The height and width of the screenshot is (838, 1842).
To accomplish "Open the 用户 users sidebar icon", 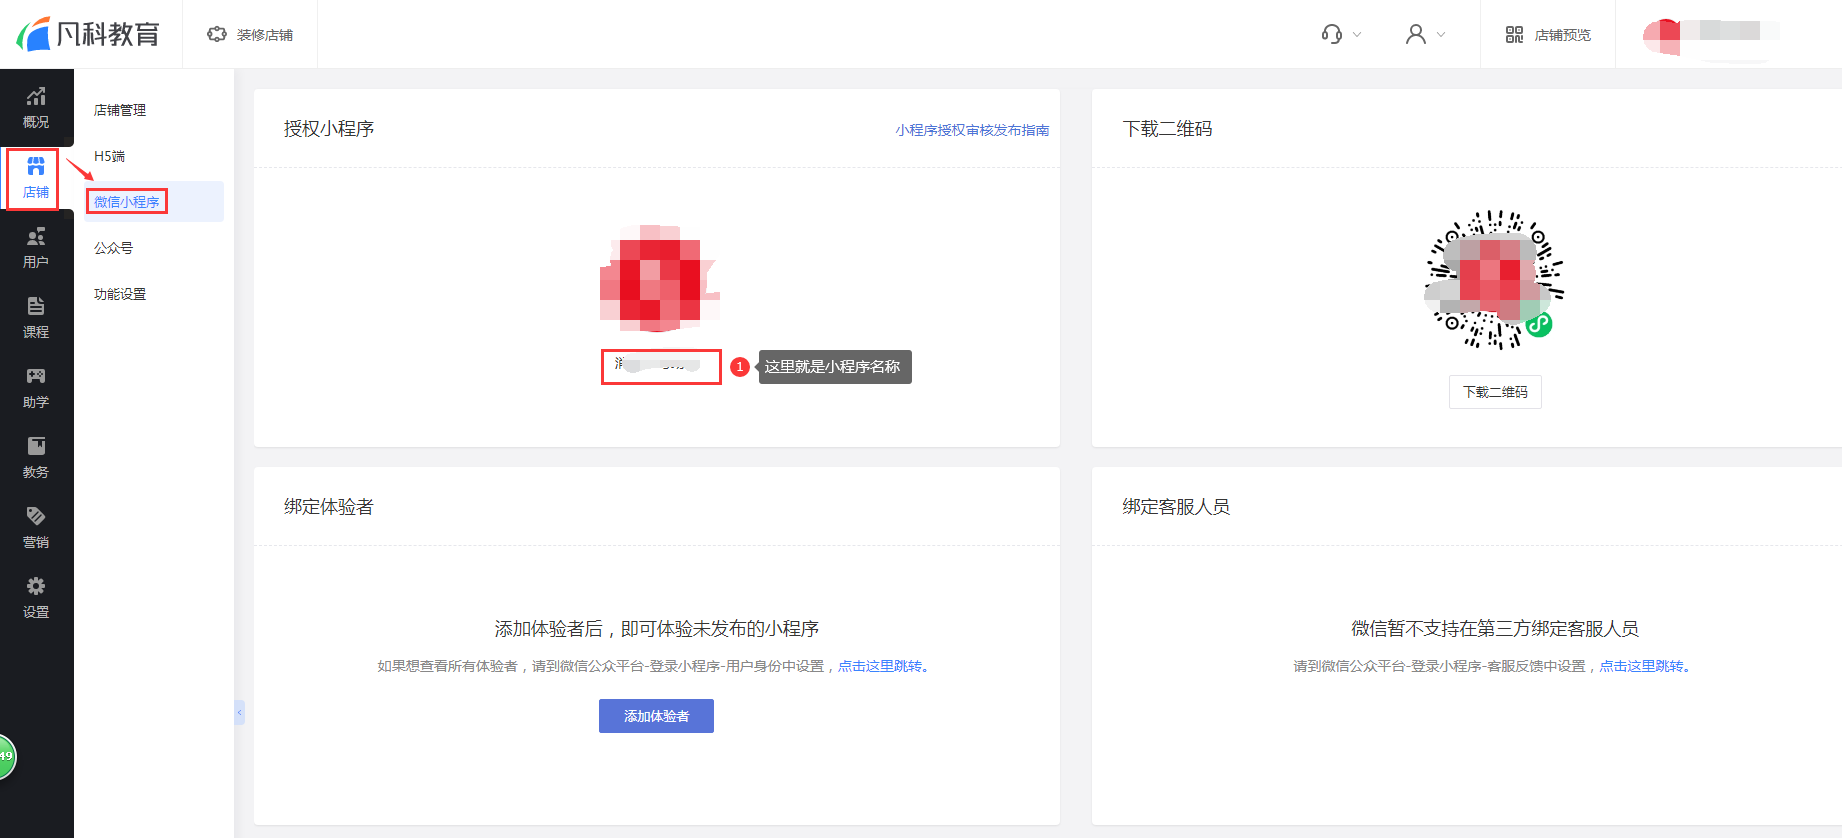I will point(36,247).
